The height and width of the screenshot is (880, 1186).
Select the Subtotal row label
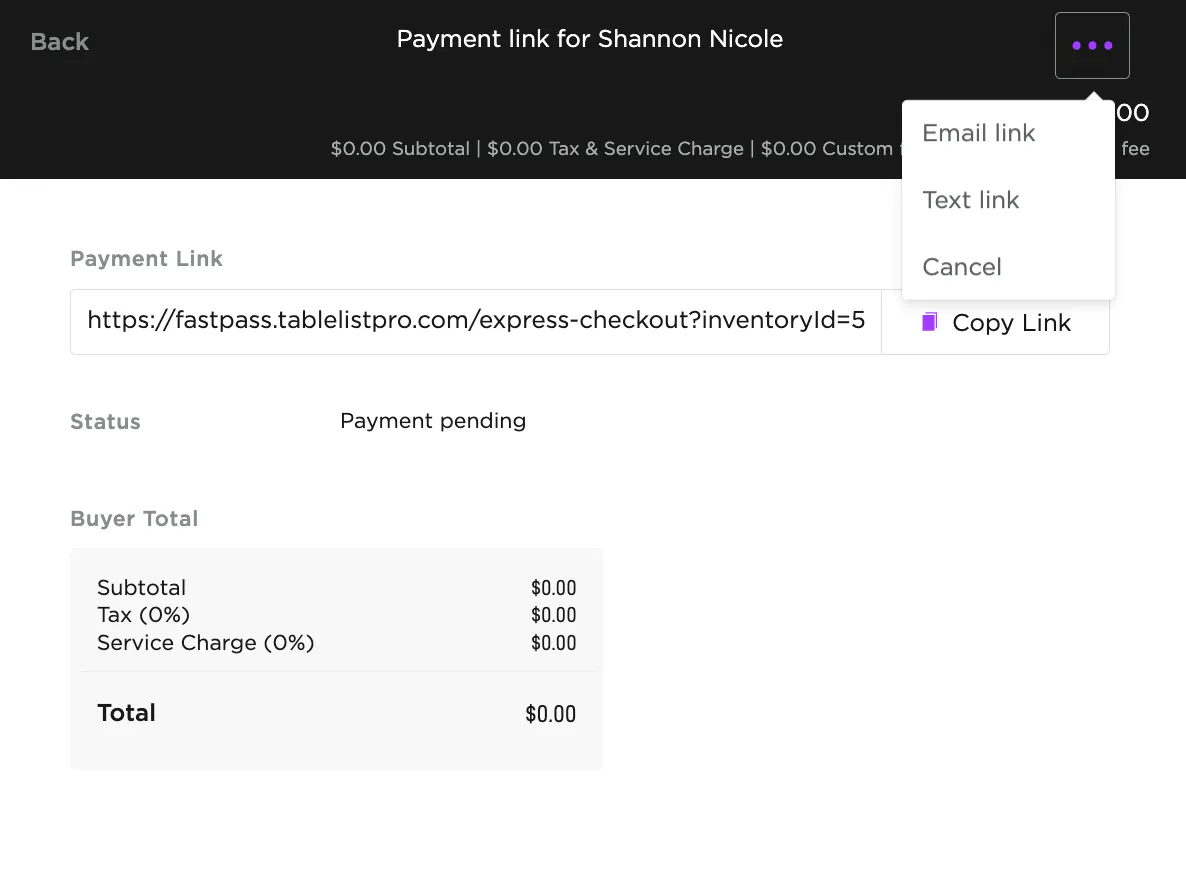(141, 588)
